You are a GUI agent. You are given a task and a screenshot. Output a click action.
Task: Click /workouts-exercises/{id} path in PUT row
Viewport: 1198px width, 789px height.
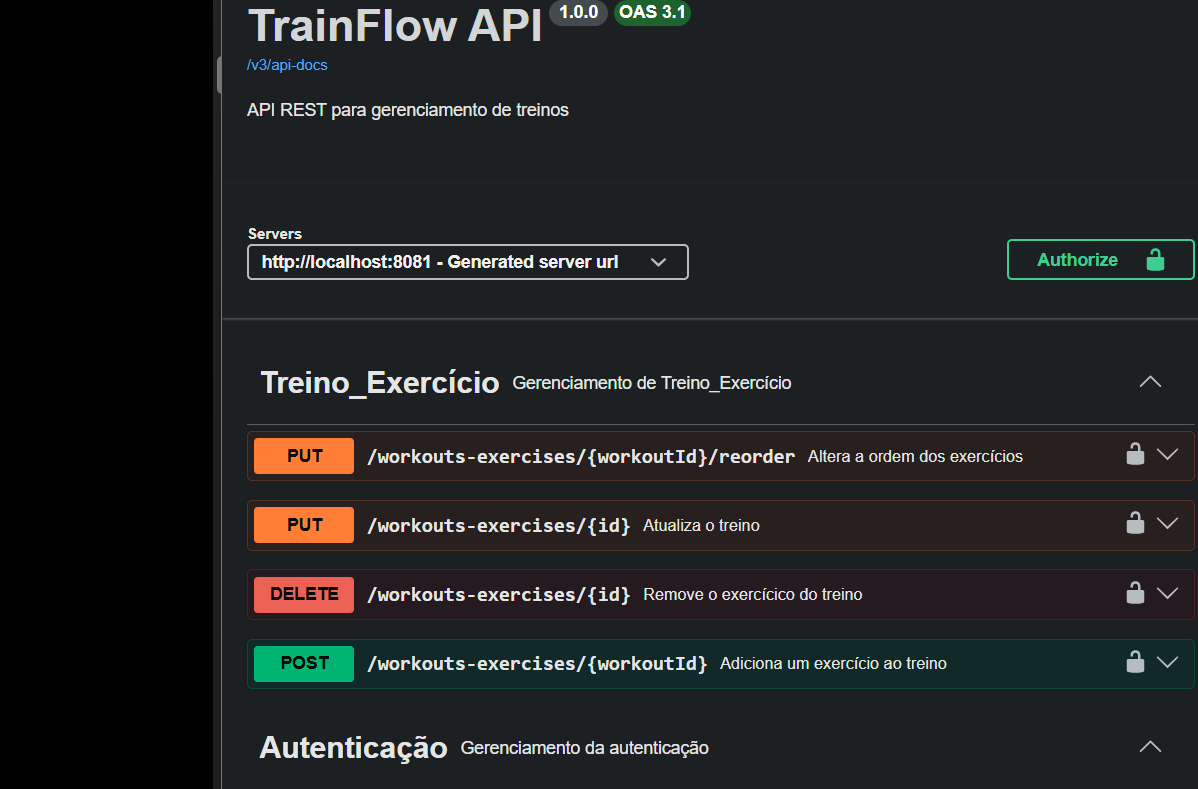click(499, 525)
